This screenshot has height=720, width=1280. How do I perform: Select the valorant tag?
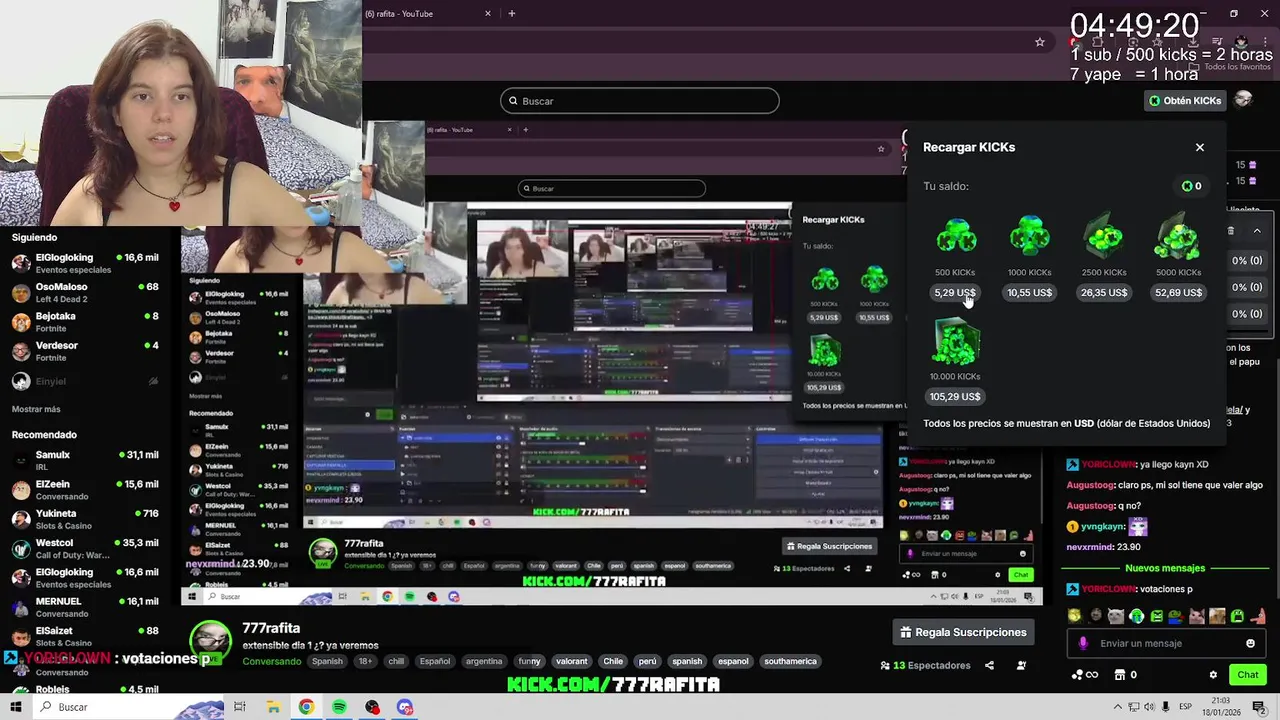tap(572, 661)
